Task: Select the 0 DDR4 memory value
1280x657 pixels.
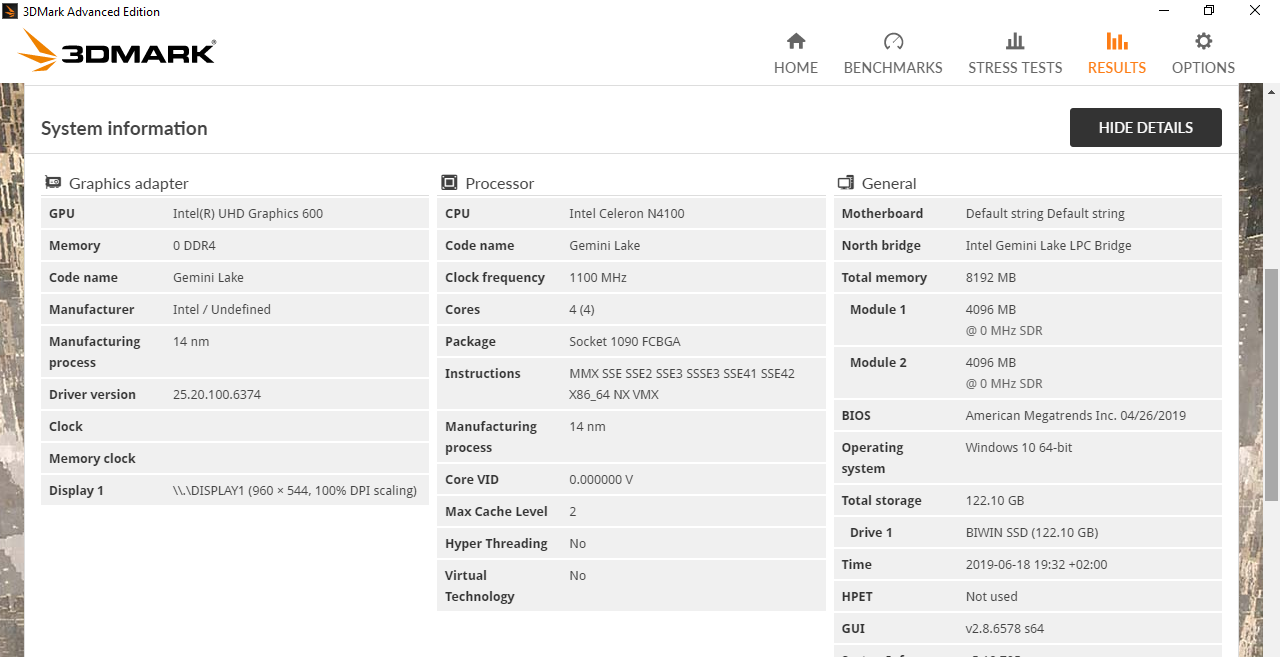Action: tap(194, 245)
